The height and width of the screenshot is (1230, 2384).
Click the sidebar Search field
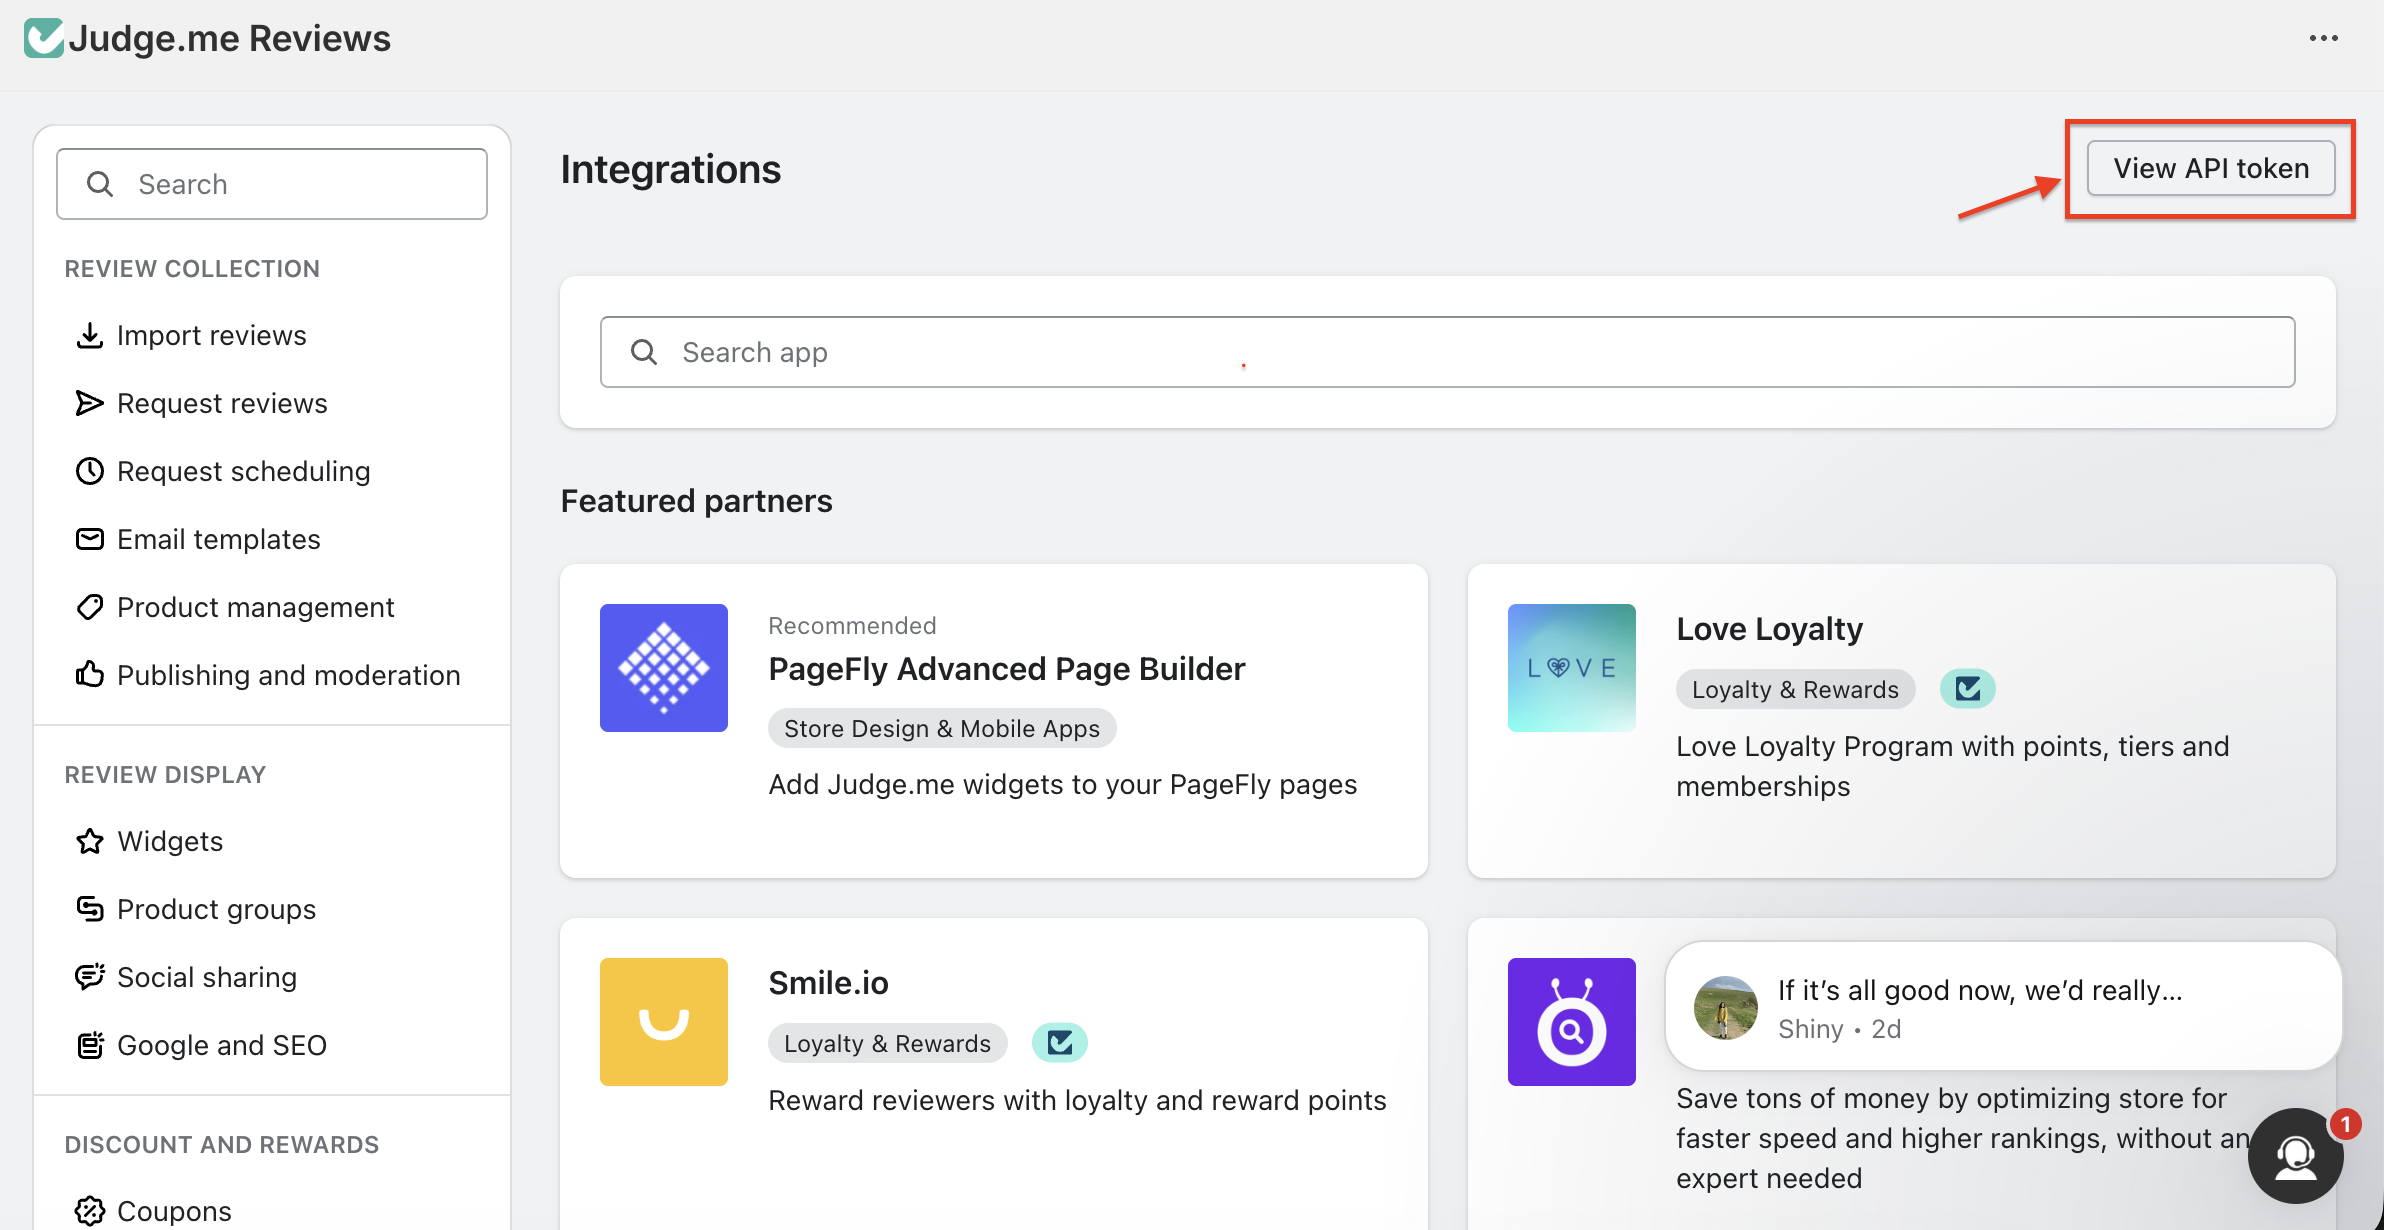tap(272, 184)
